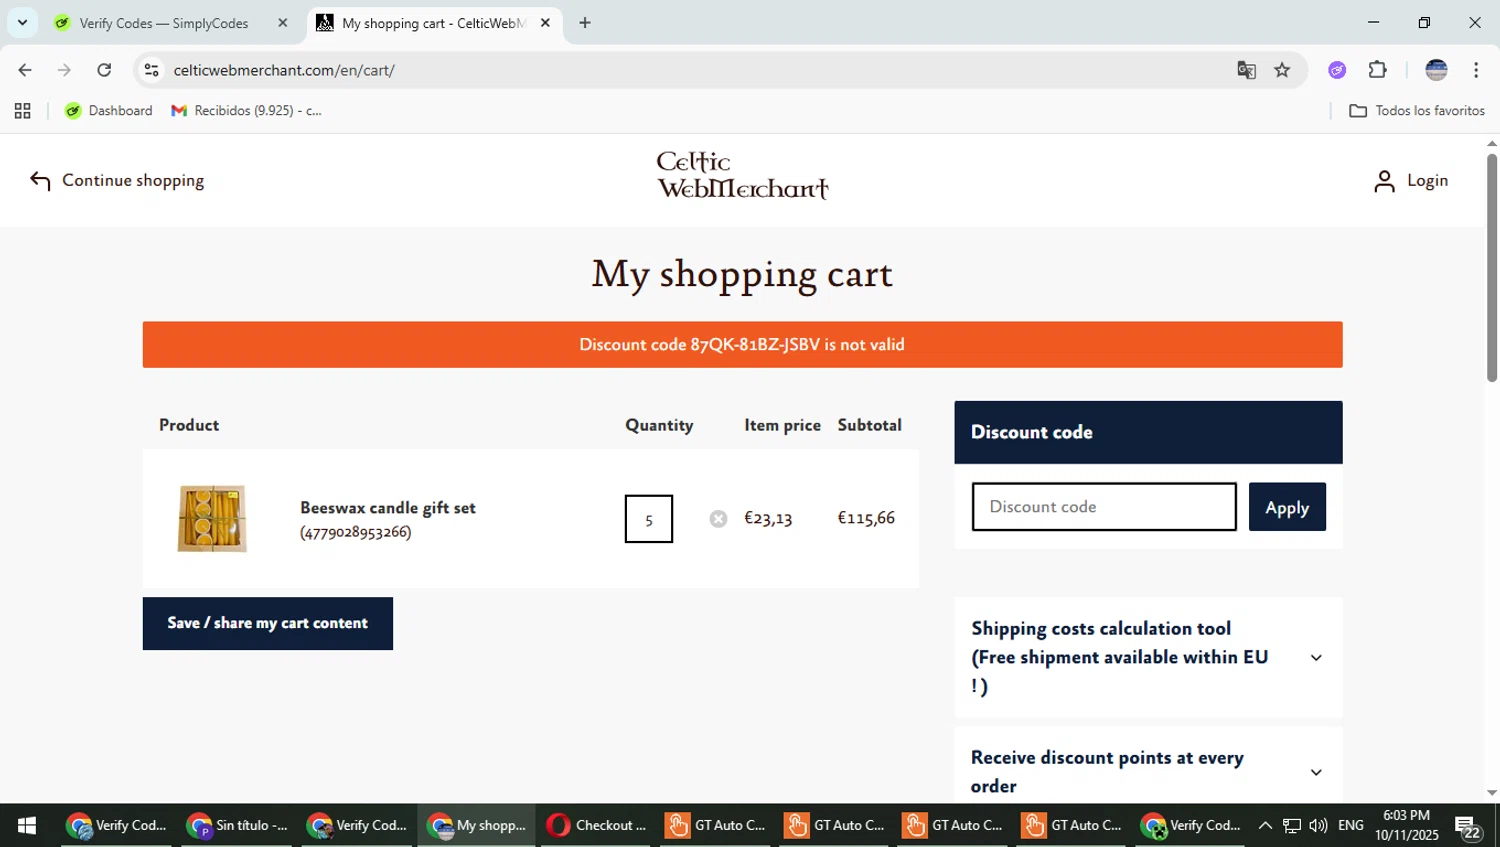The image size is (1500, 847).
Task: Open the tab search dropdown arrow
Action: click(22, 22)
